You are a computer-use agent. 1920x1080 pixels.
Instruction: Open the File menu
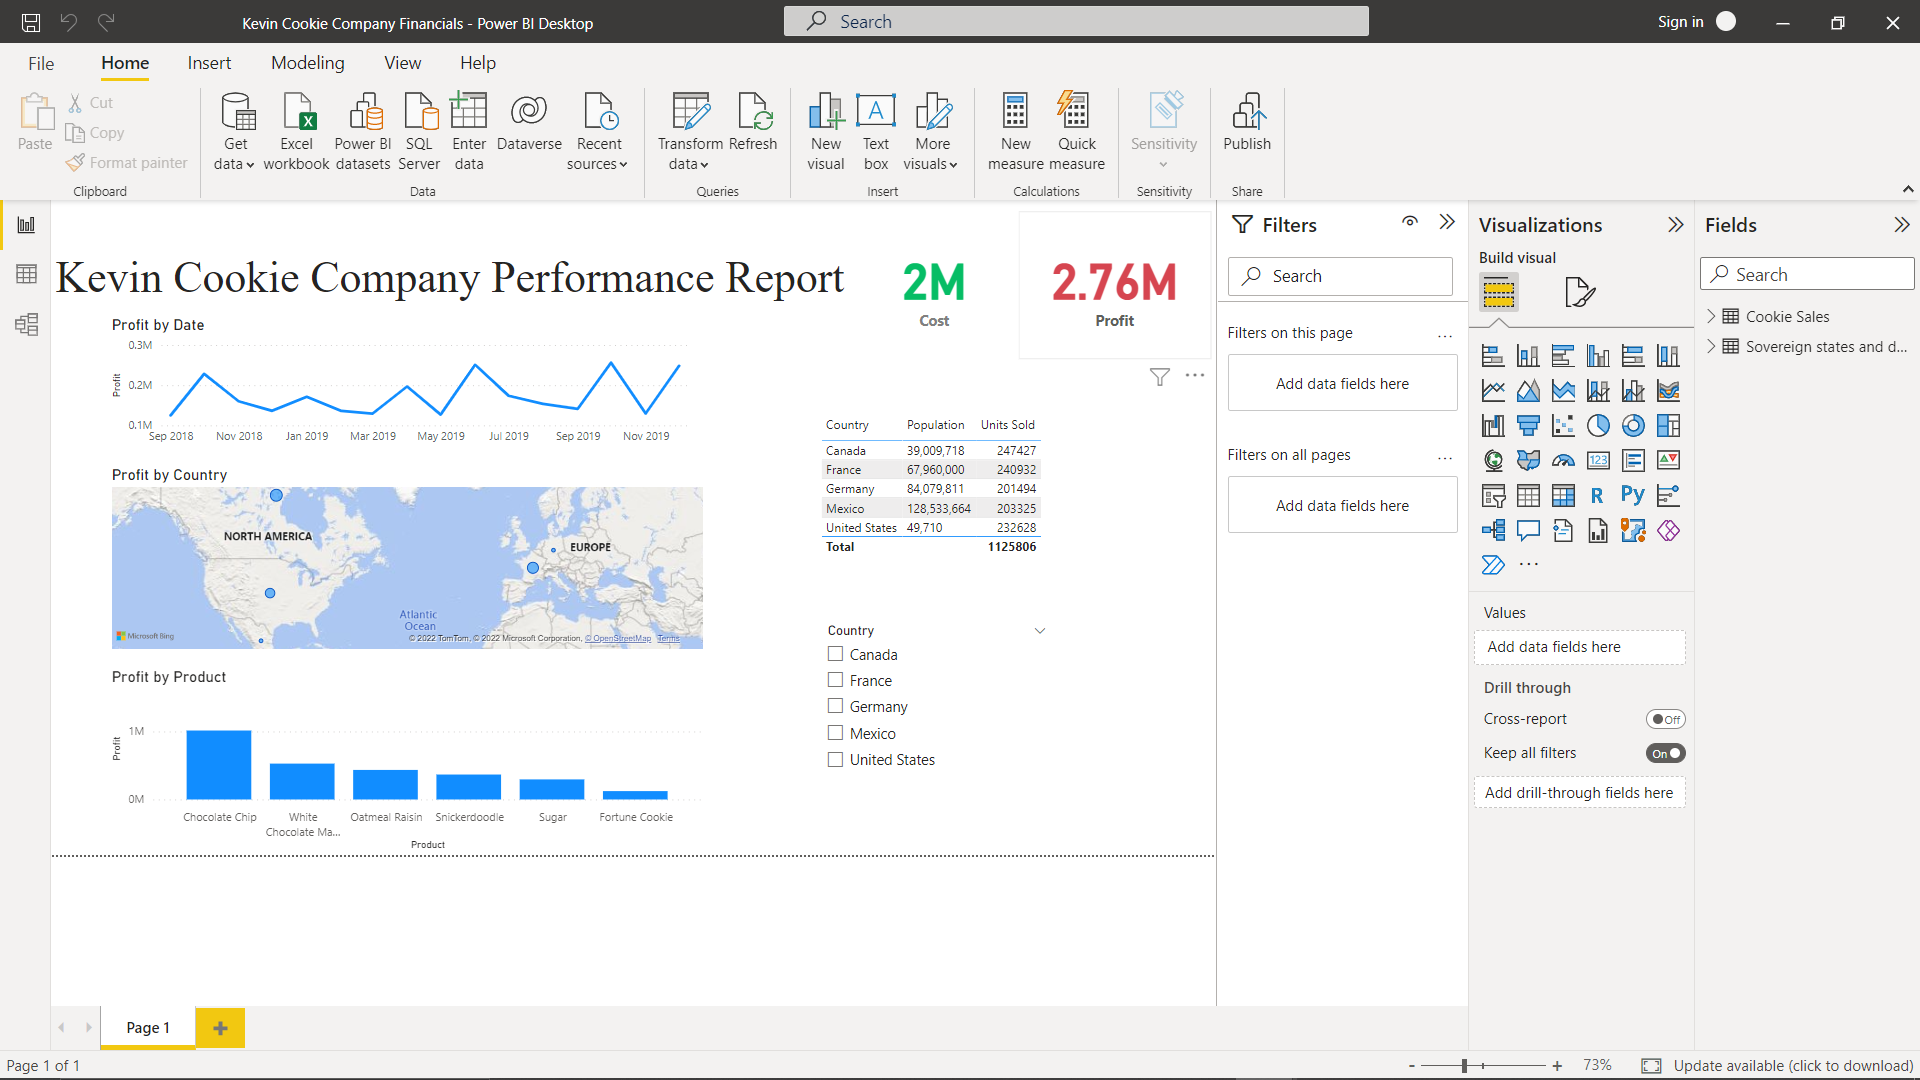click(x=41, y=63)
